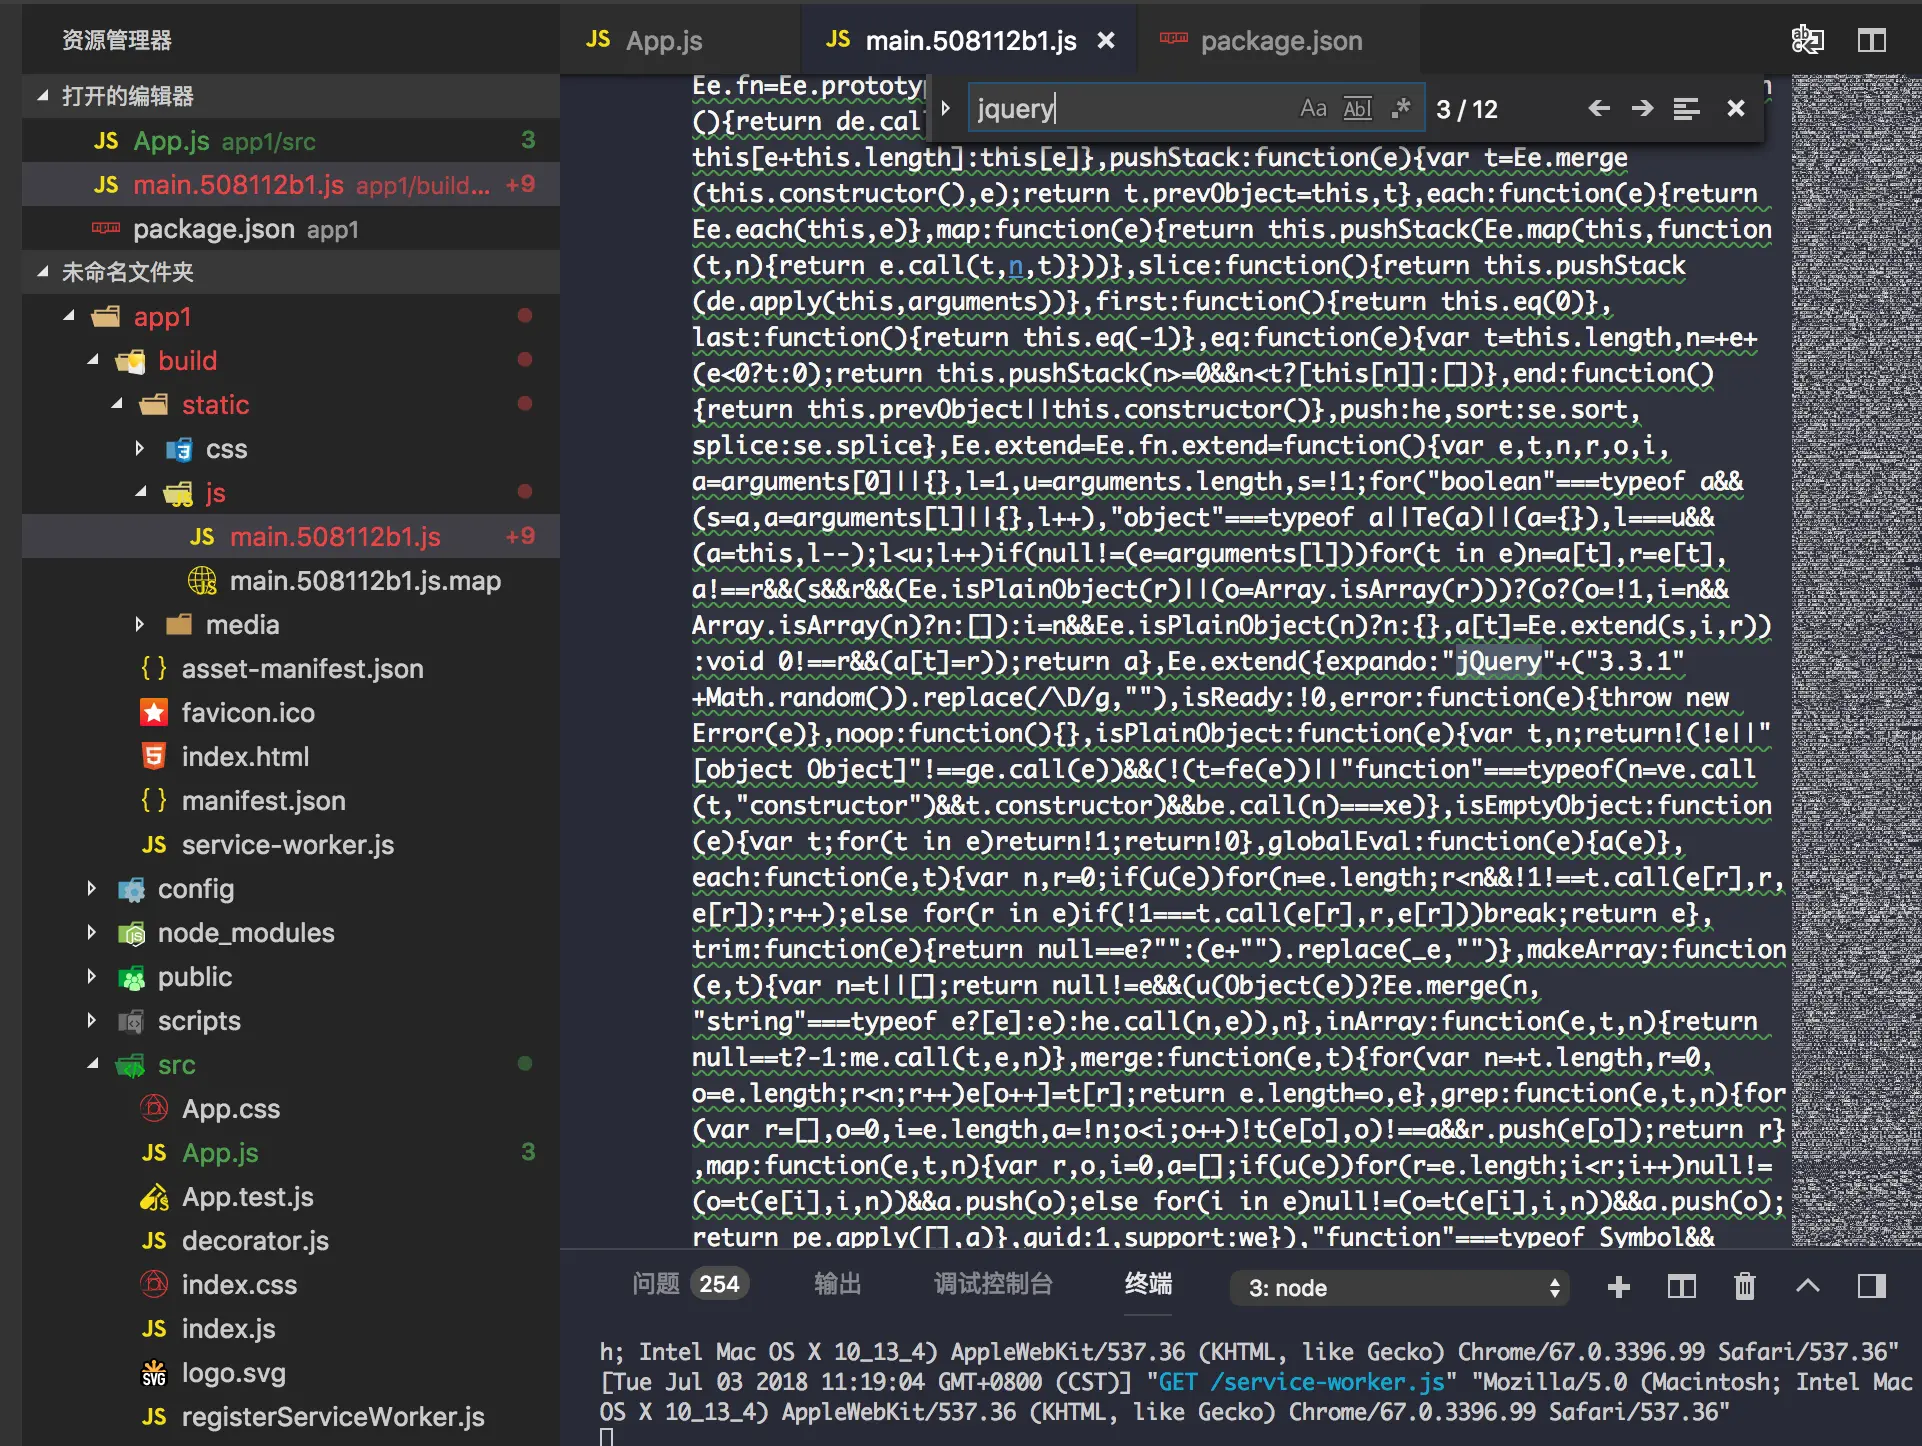Open the '3: node' terminal dropdown
Image resolution: width=1922 pixels, height=1446 pixels.
(1400, 1288)
